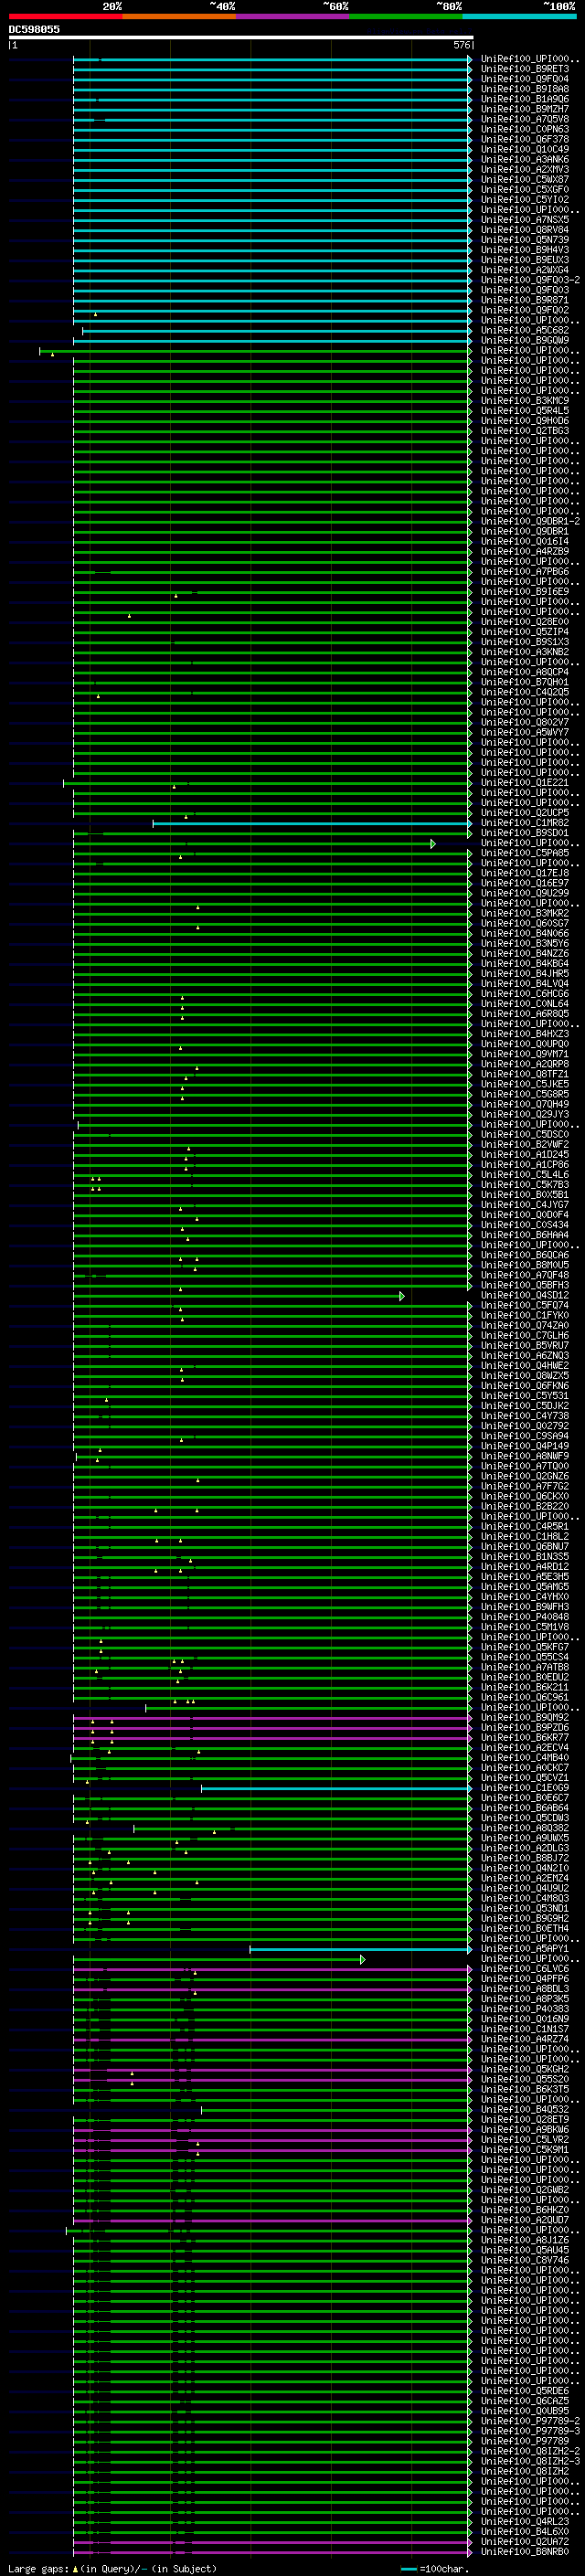Select hit UniRef100_C5XGF0
This screenshot has width=585, height=2576.
(x=525, y=189)
